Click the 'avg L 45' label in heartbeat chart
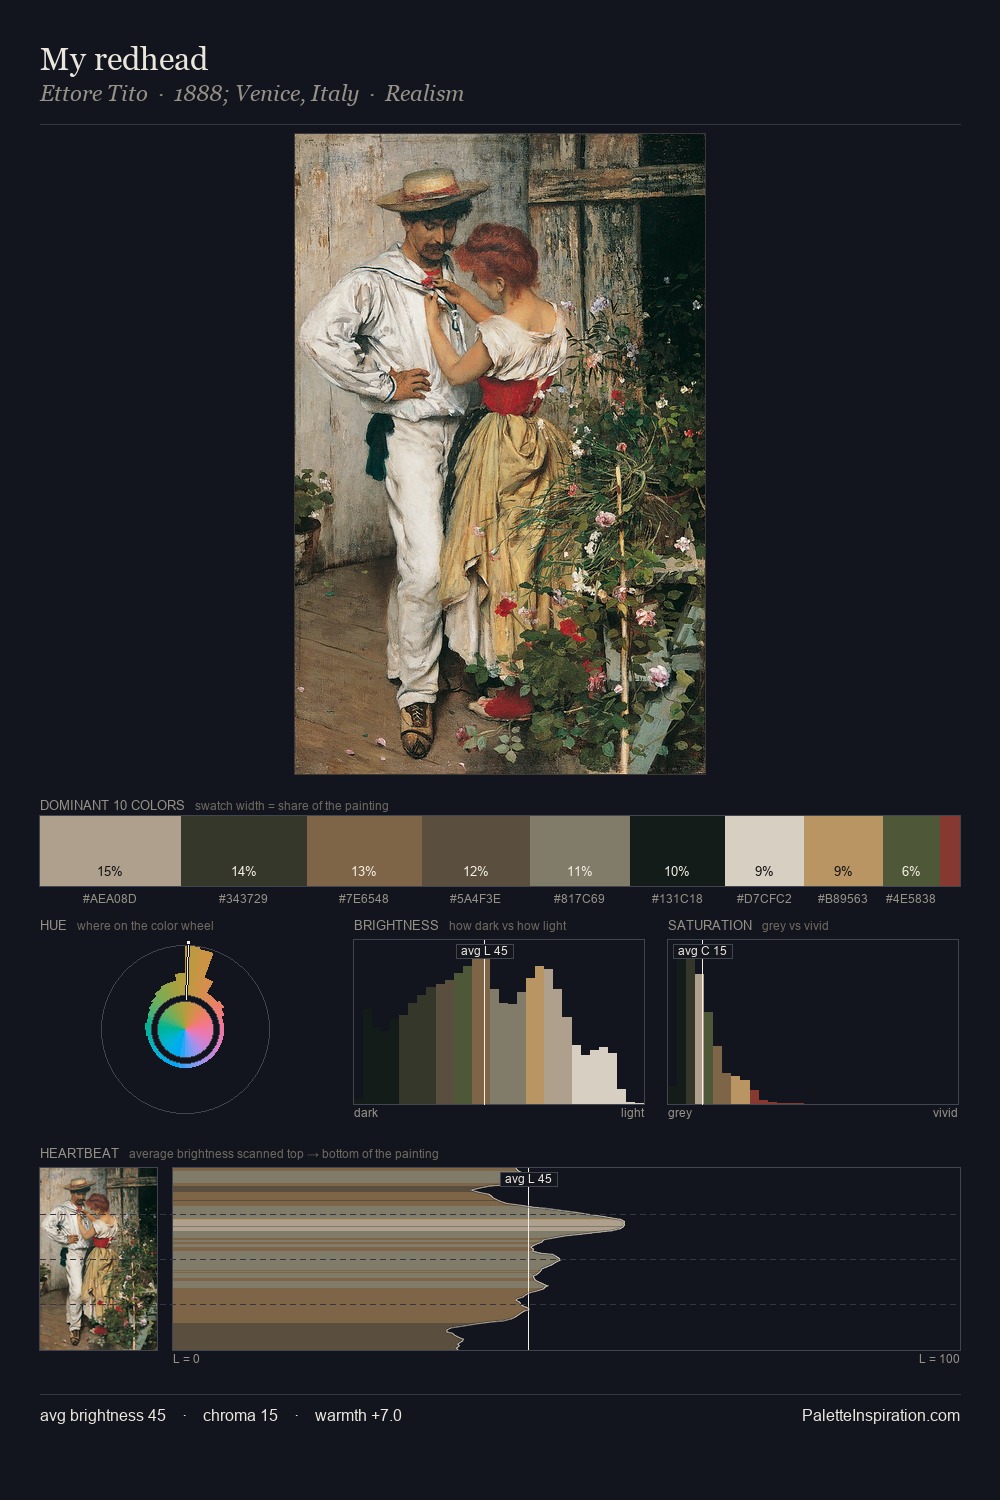The width and height of the screenshot is (1000, 1500). pos(528,1179)
